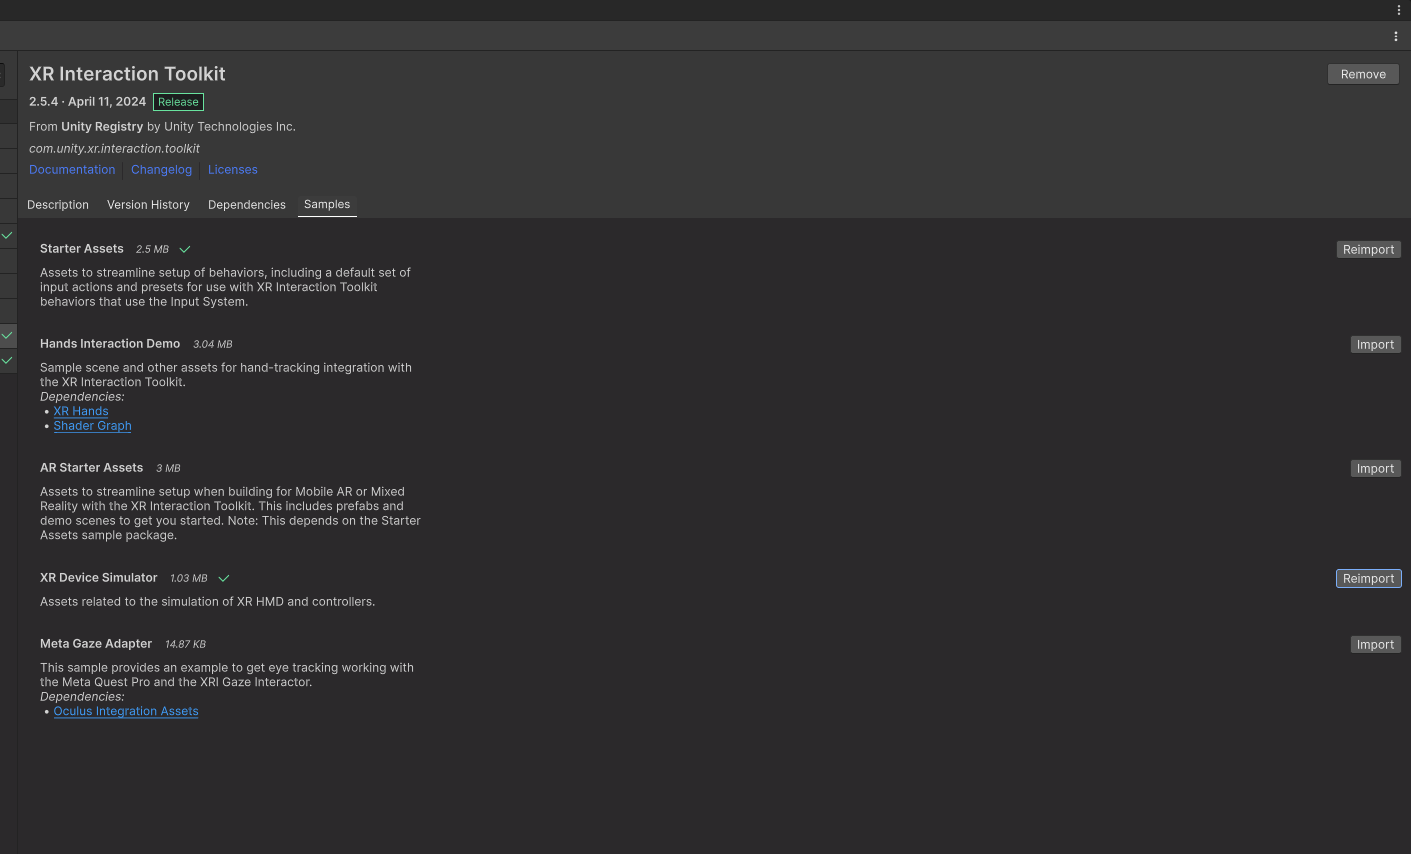Image resolution: width=1411 pixels, height=854 pixels.
Task: Switch to the Dependencies tab
Action: (247, 205)
